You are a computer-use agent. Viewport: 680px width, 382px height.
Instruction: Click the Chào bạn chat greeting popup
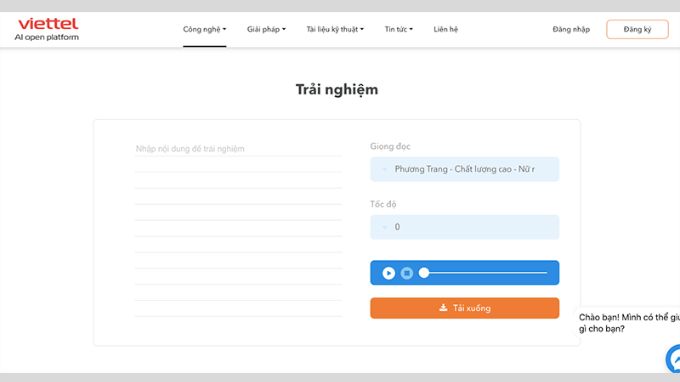coord(629,323)
